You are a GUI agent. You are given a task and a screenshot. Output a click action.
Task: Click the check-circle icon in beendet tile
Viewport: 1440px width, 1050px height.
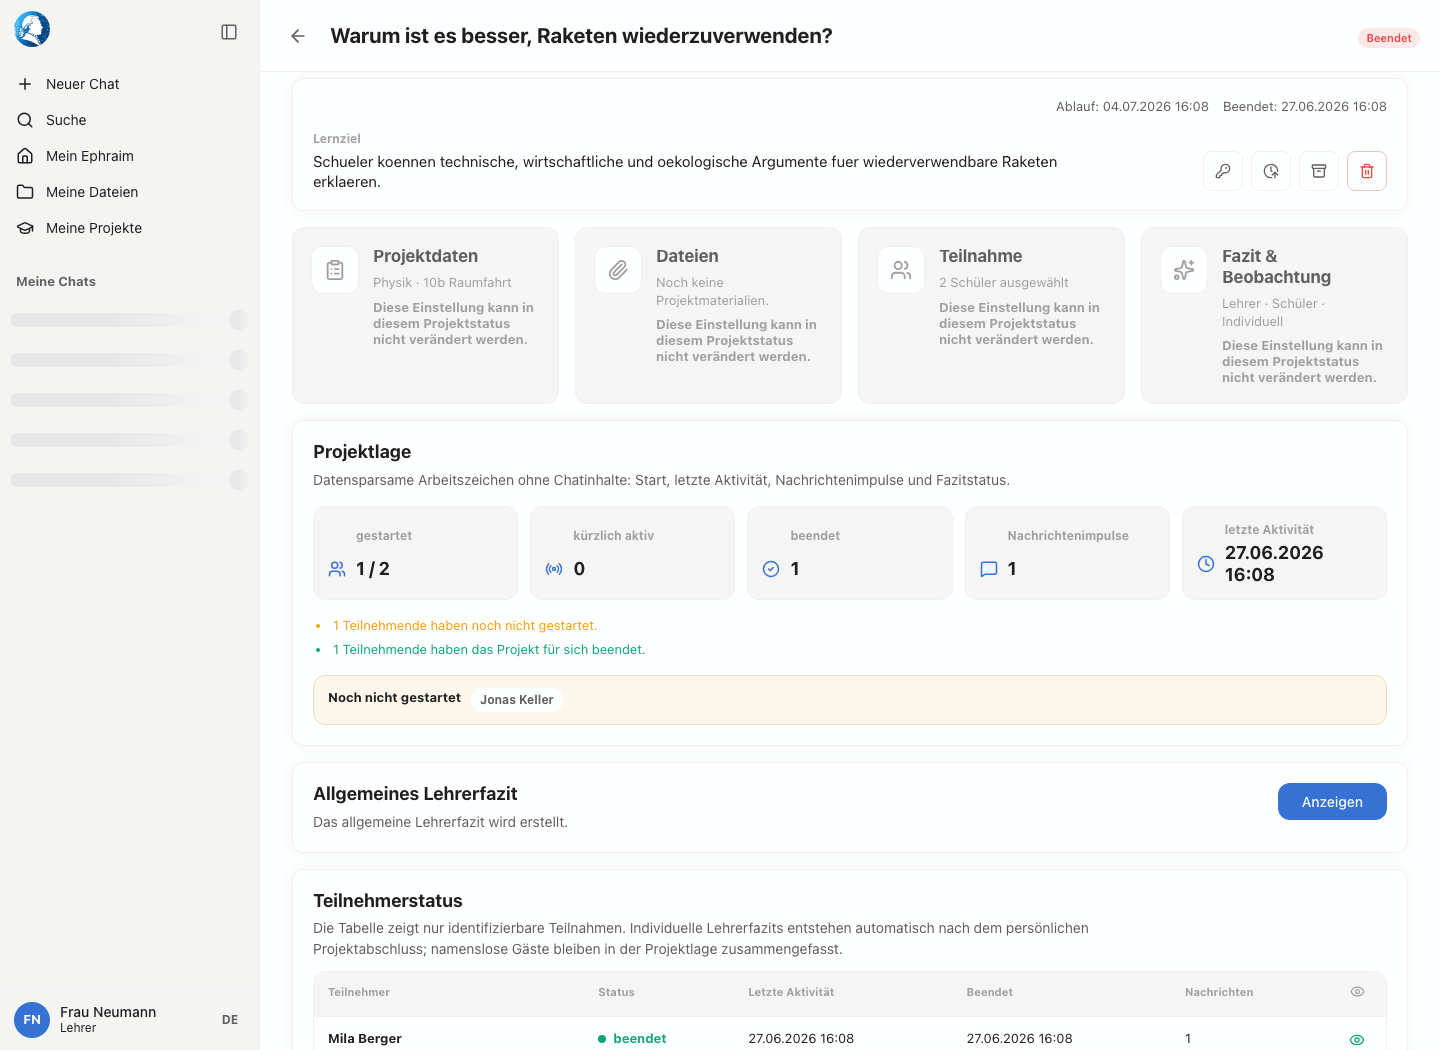pyautogui.click(x=771, y=569)
